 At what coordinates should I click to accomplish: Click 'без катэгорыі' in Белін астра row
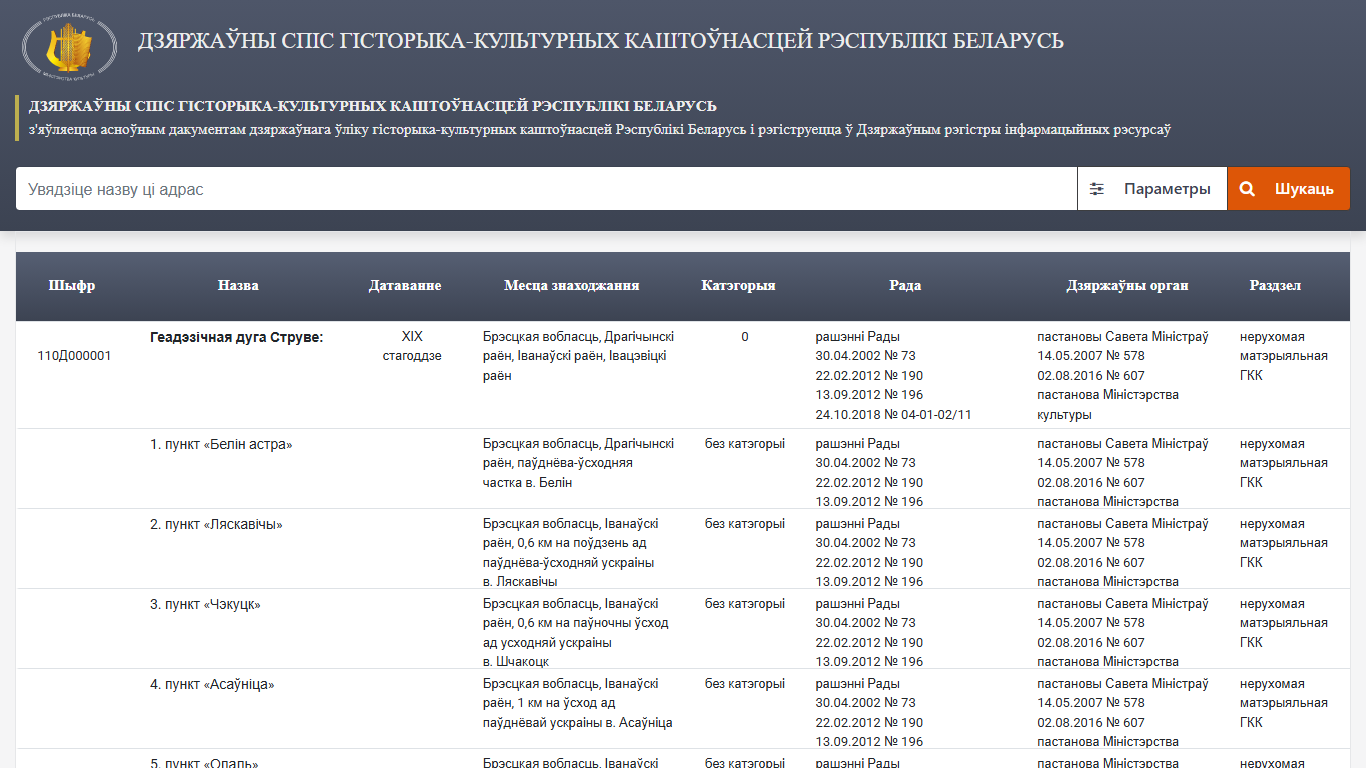[745, 444]
